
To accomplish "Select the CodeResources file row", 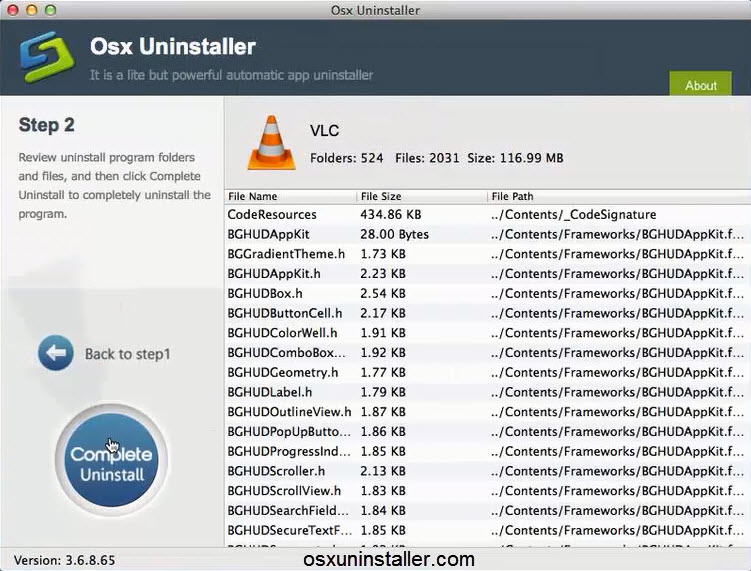I will coord(488,215).
